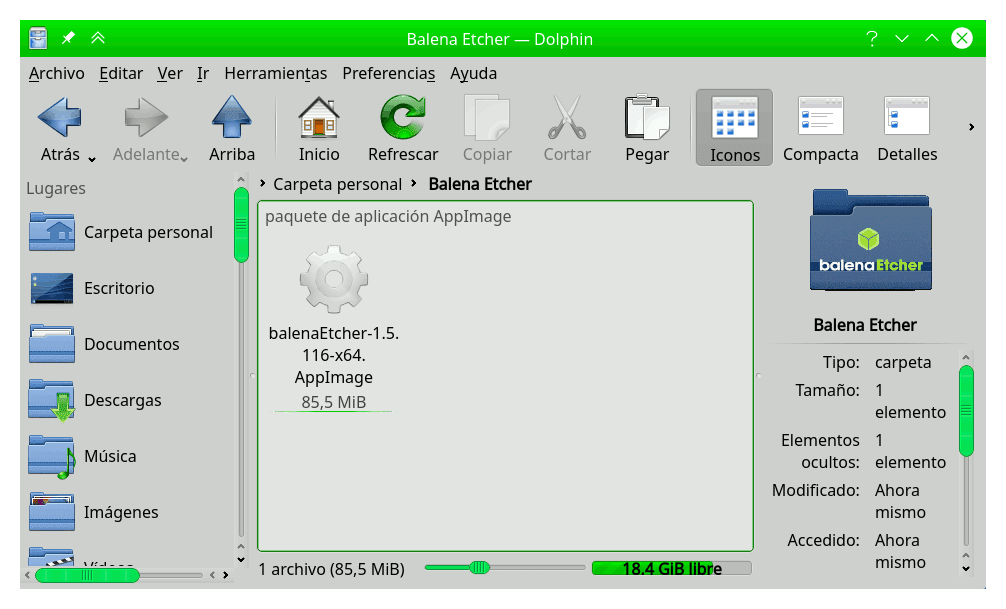Image resolution: width=1006 pixels, height=609 pixels.
Task: Open the Preferencias menu
Action: 389,73
